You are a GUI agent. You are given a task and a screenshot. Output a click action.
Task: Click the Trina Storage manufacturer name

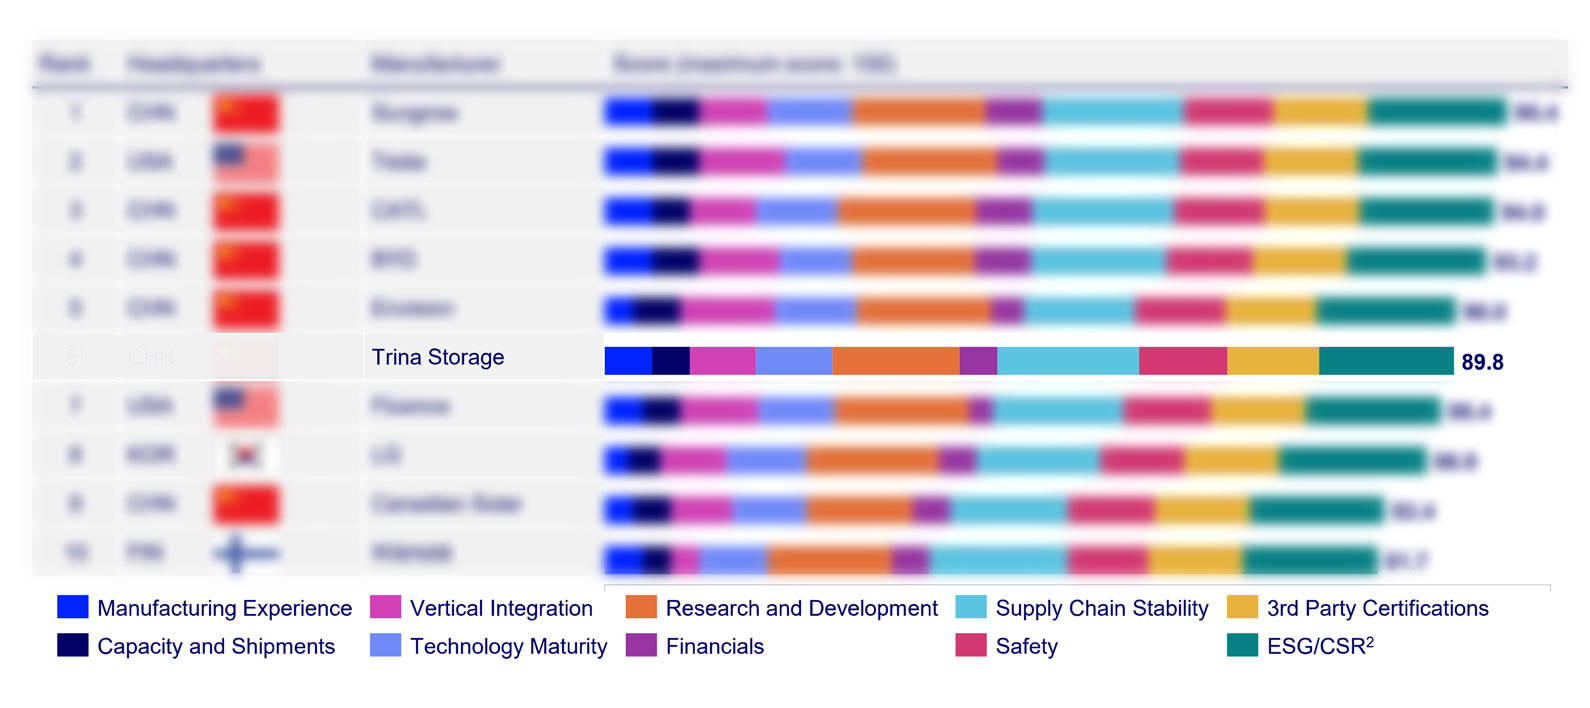point(438,357)
